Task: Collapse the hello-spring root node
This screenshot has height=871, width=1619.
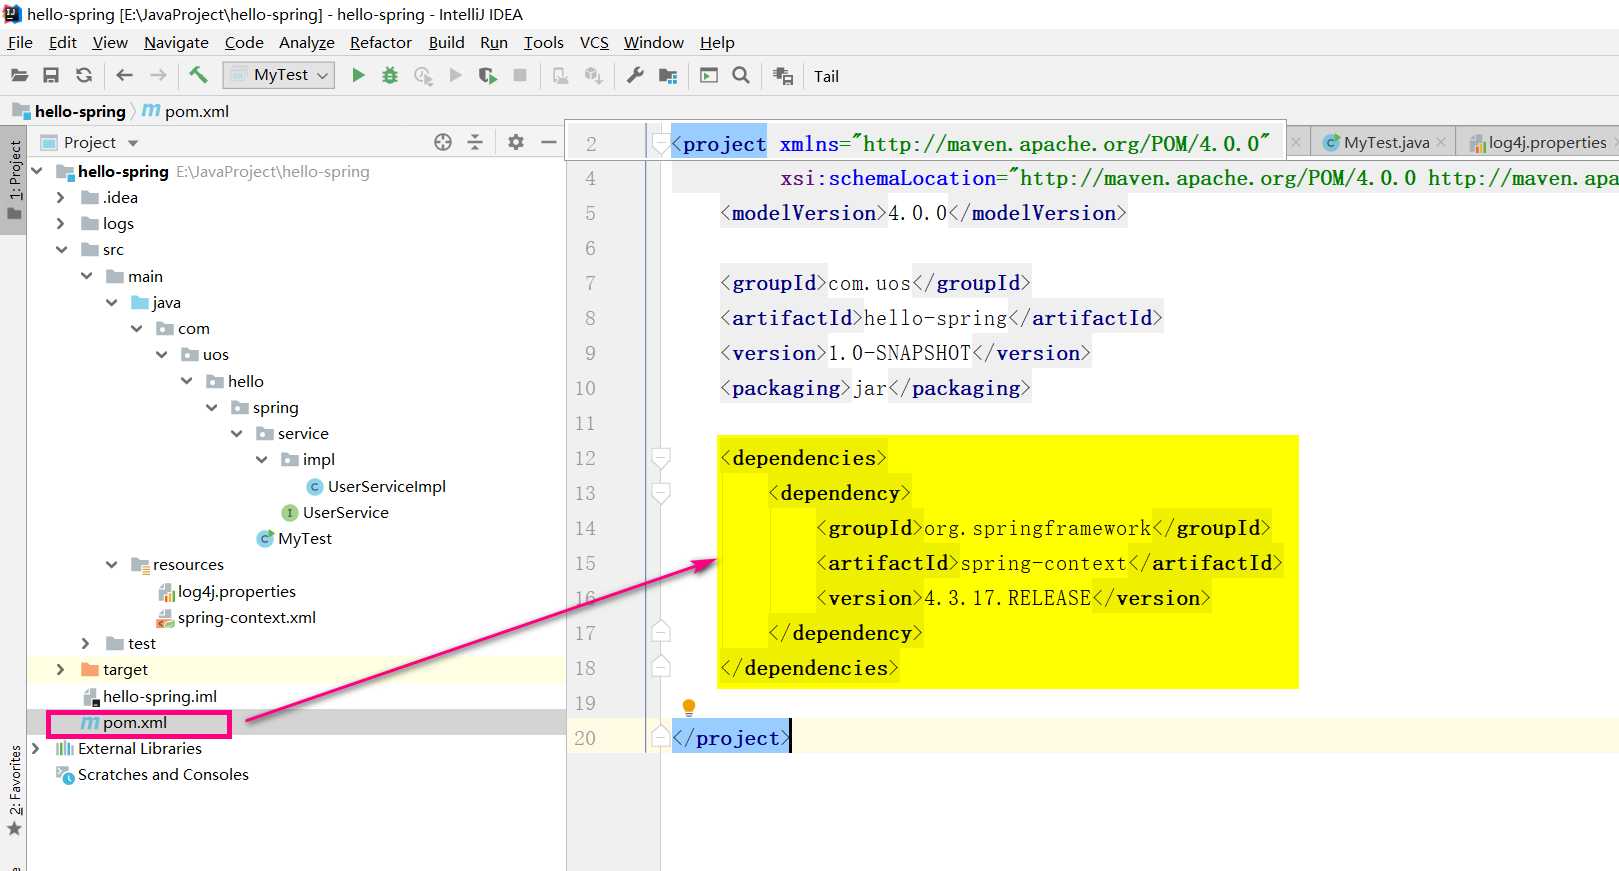Action: [37, 171]
